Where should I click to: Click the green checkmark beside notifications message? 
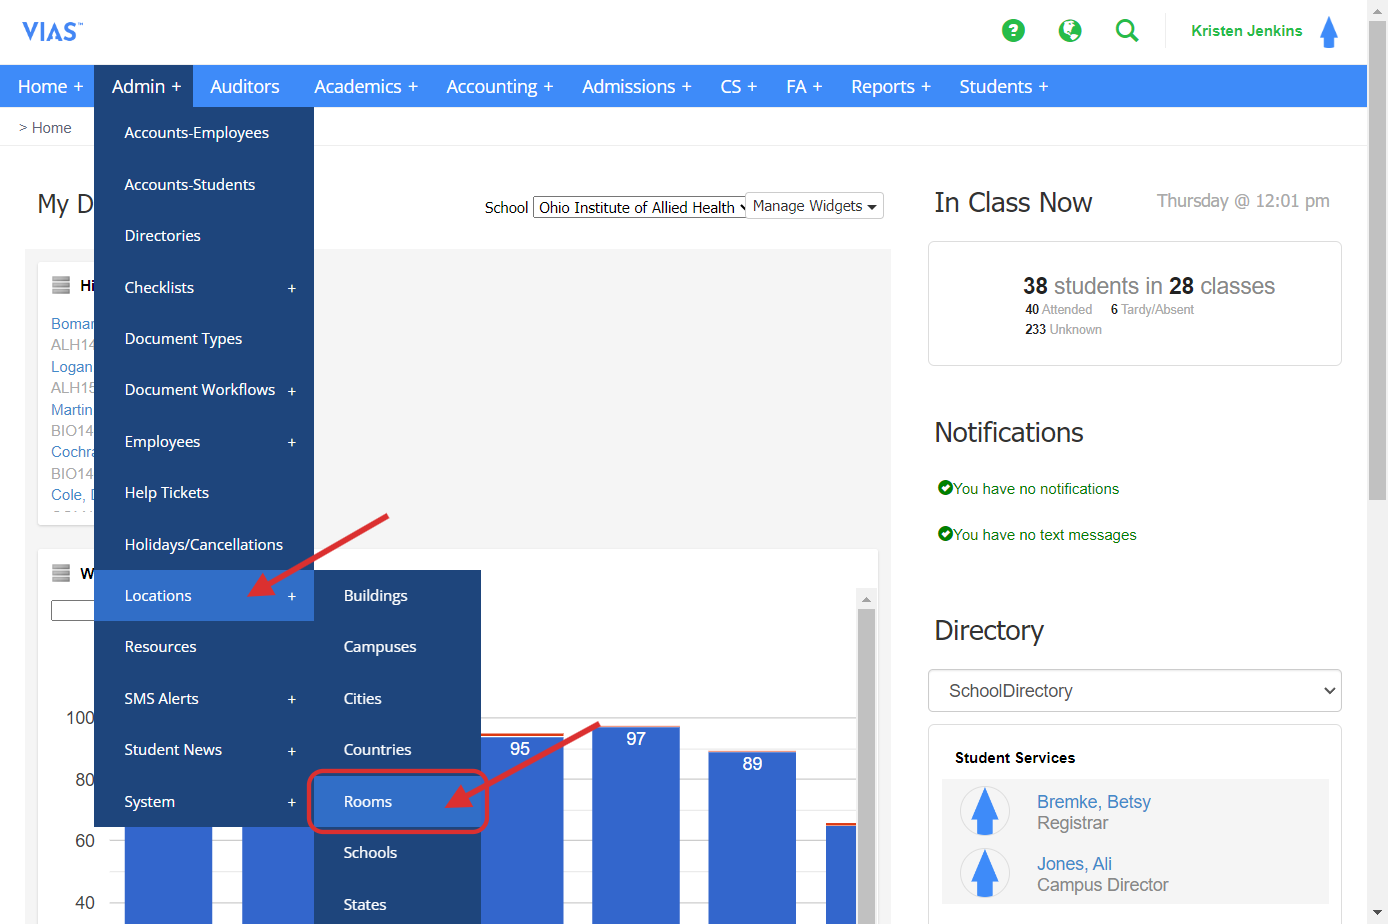(946, 488)
